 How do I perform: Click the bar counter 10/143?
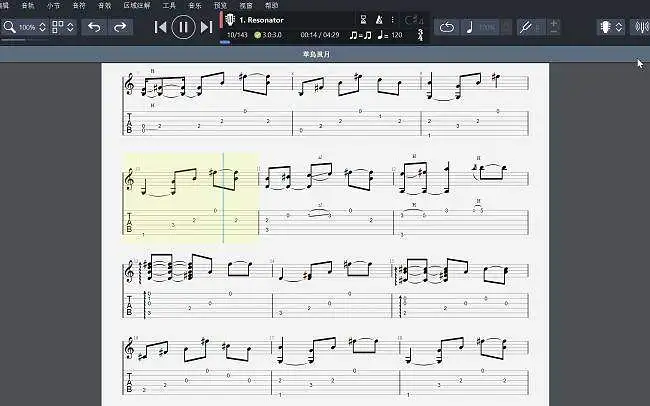pyautogui.click(x=237, y=35)
